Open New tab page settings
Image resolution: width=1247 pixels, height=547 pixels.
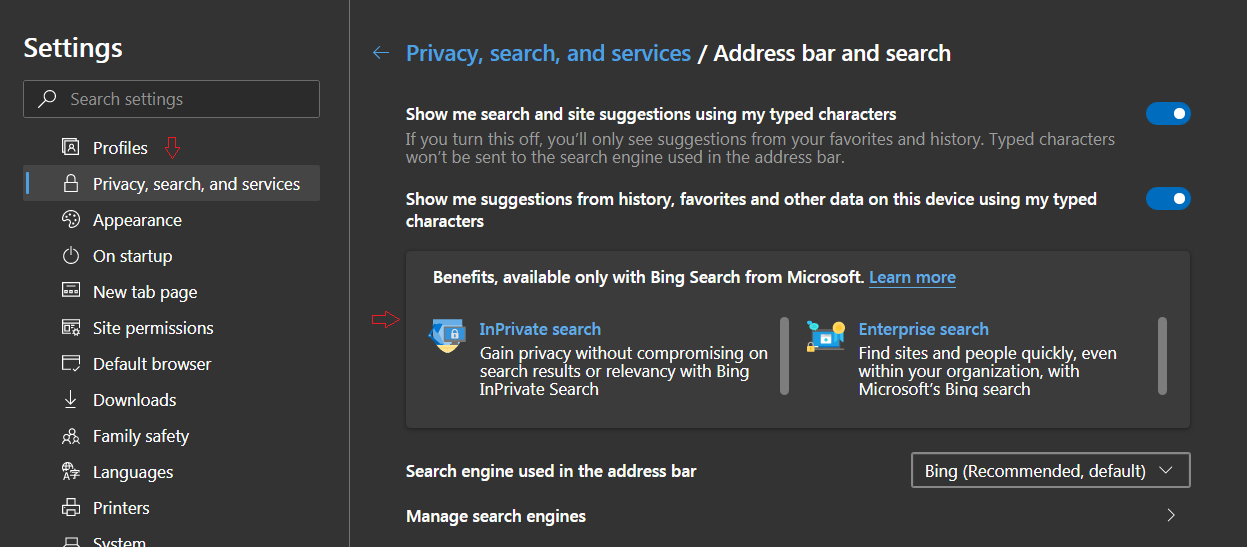172,292
